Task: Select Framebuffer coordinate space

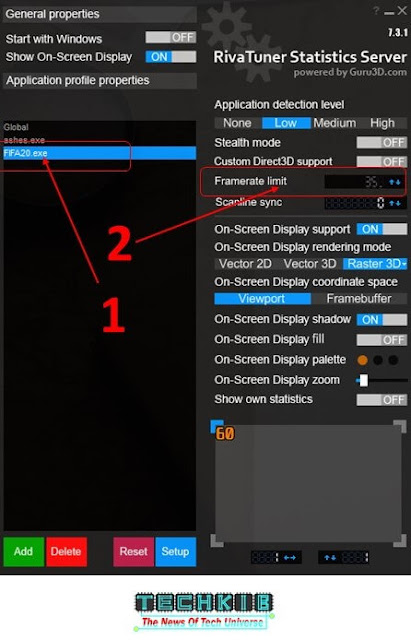Action: pos(359,299)
